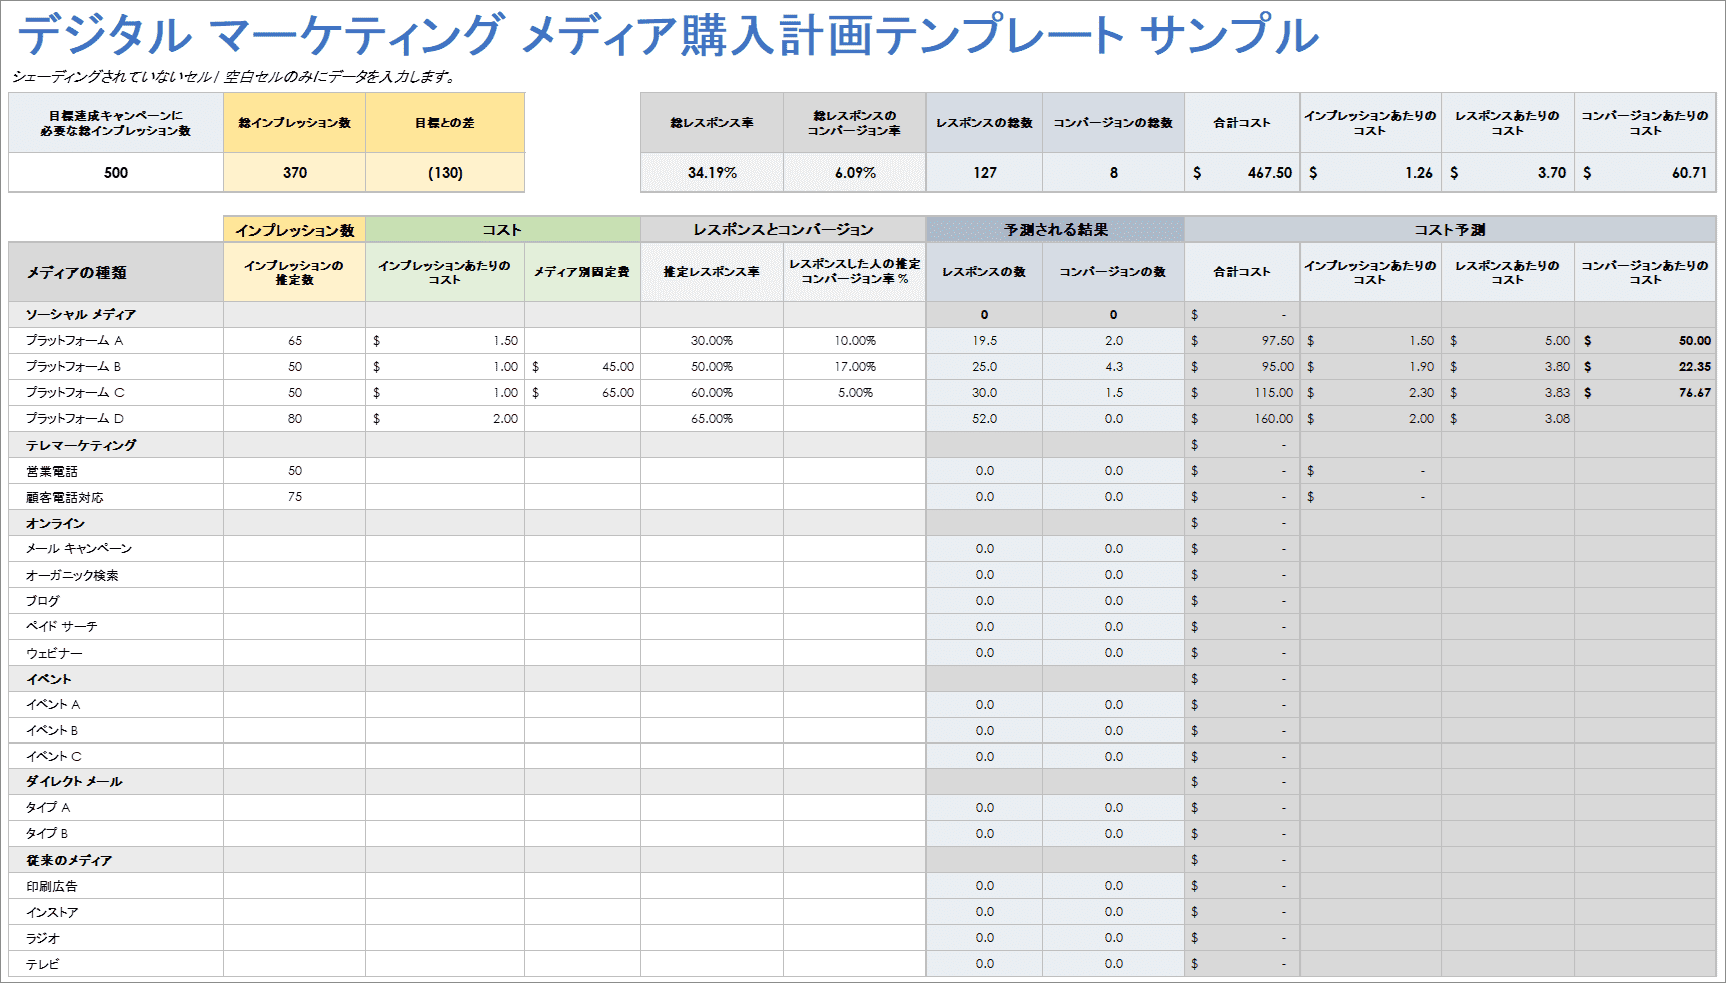The width and height of the screenshot is (1726, 983).
Task: Click Platform C conversion rate 5.00%
Action: coord(855,392)
